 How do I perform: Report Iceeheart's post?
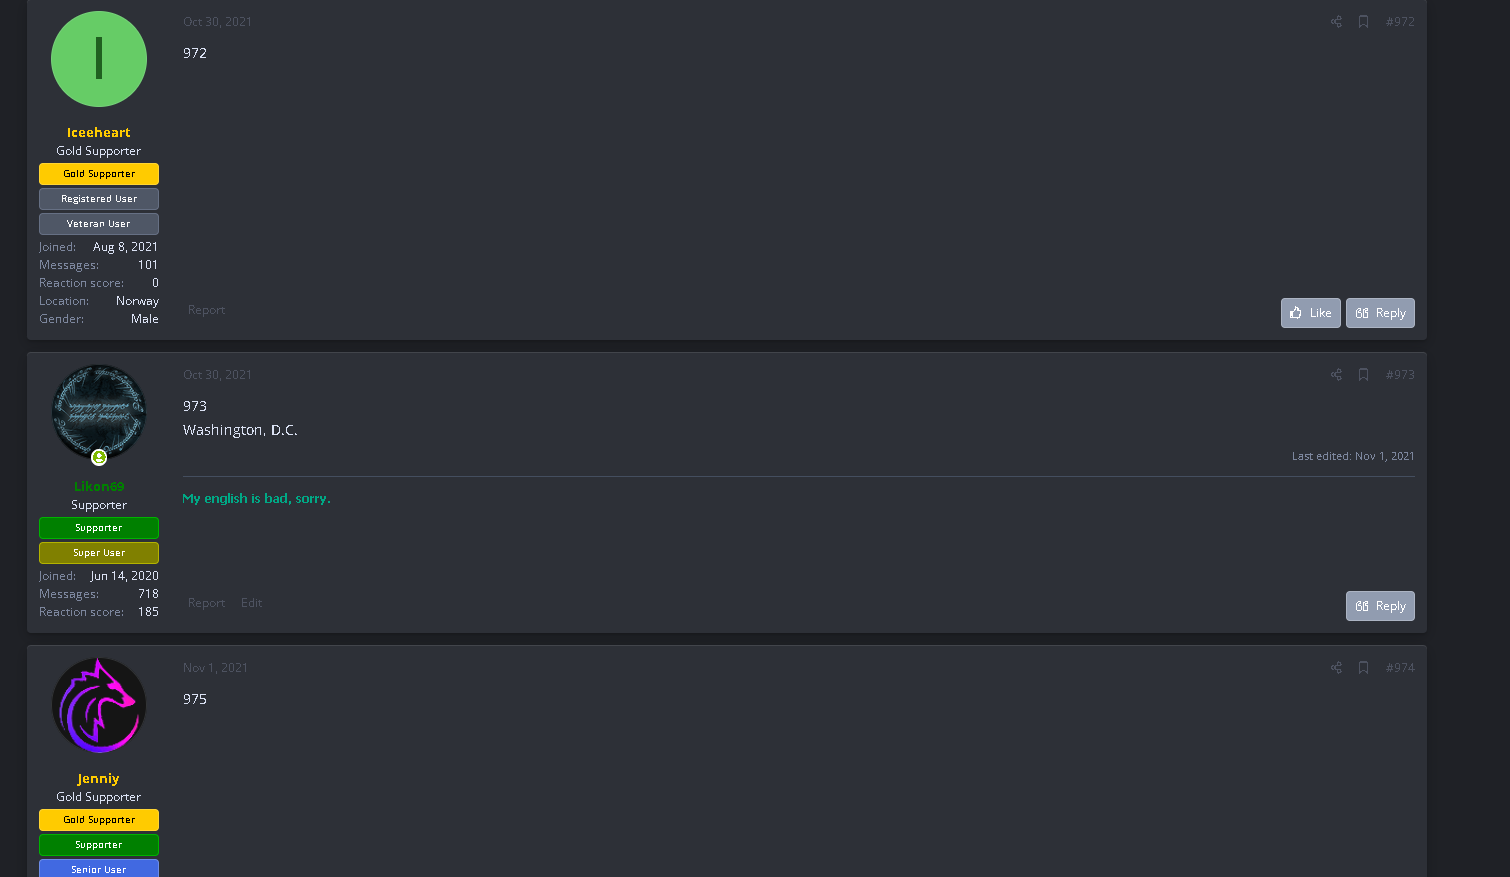coord(206,310)
